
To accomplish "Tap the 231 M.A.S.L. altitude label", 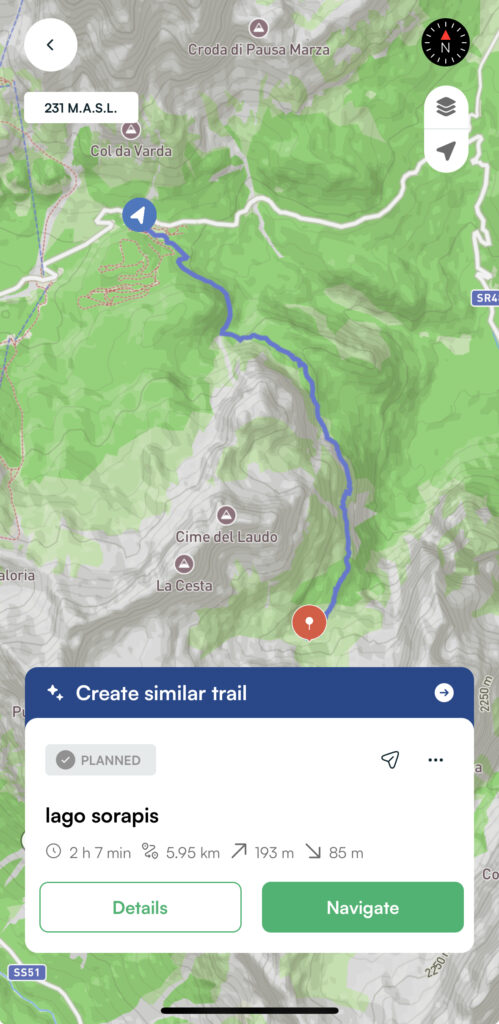I will tap(81, 108).
